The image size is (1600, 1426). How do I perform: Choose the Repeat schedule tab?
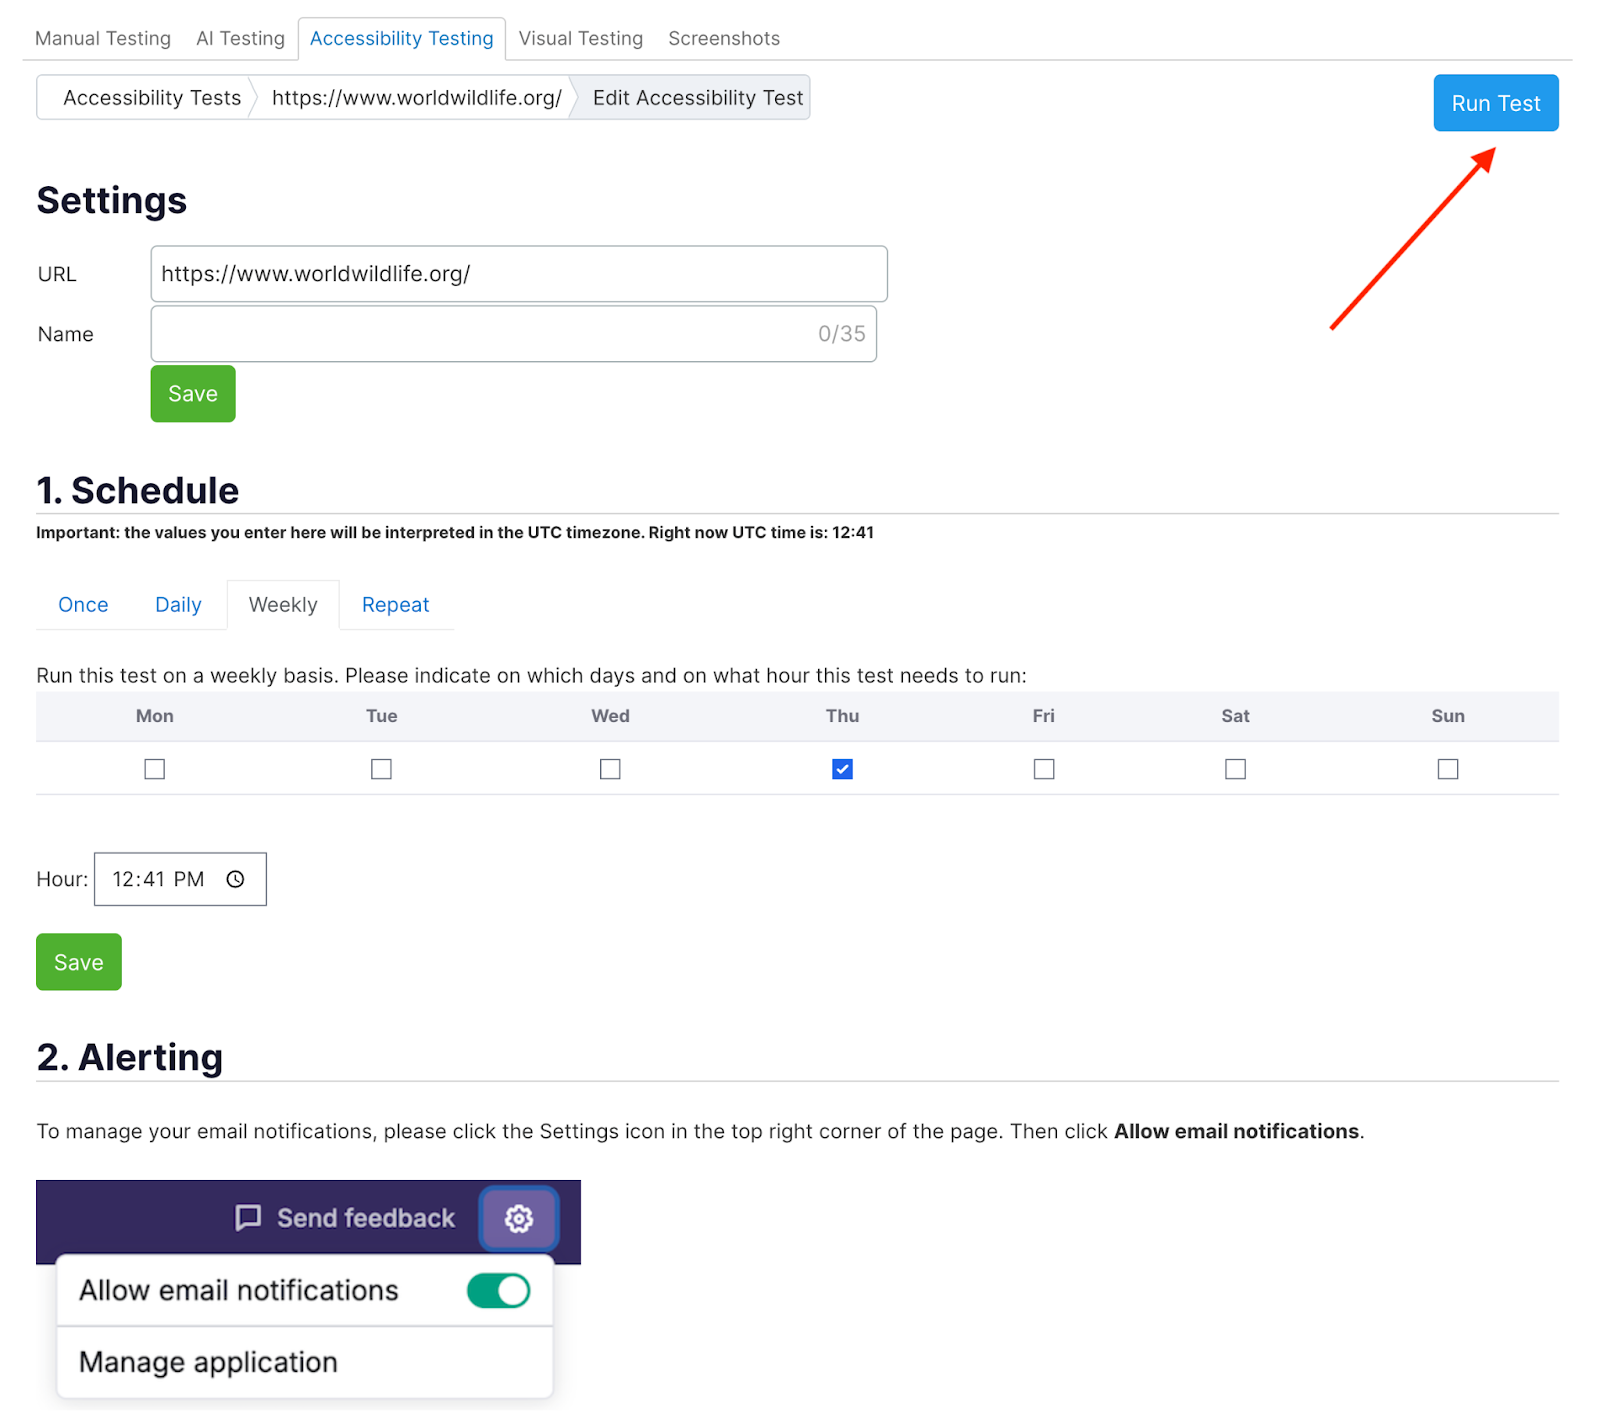(x=395, y=605)
